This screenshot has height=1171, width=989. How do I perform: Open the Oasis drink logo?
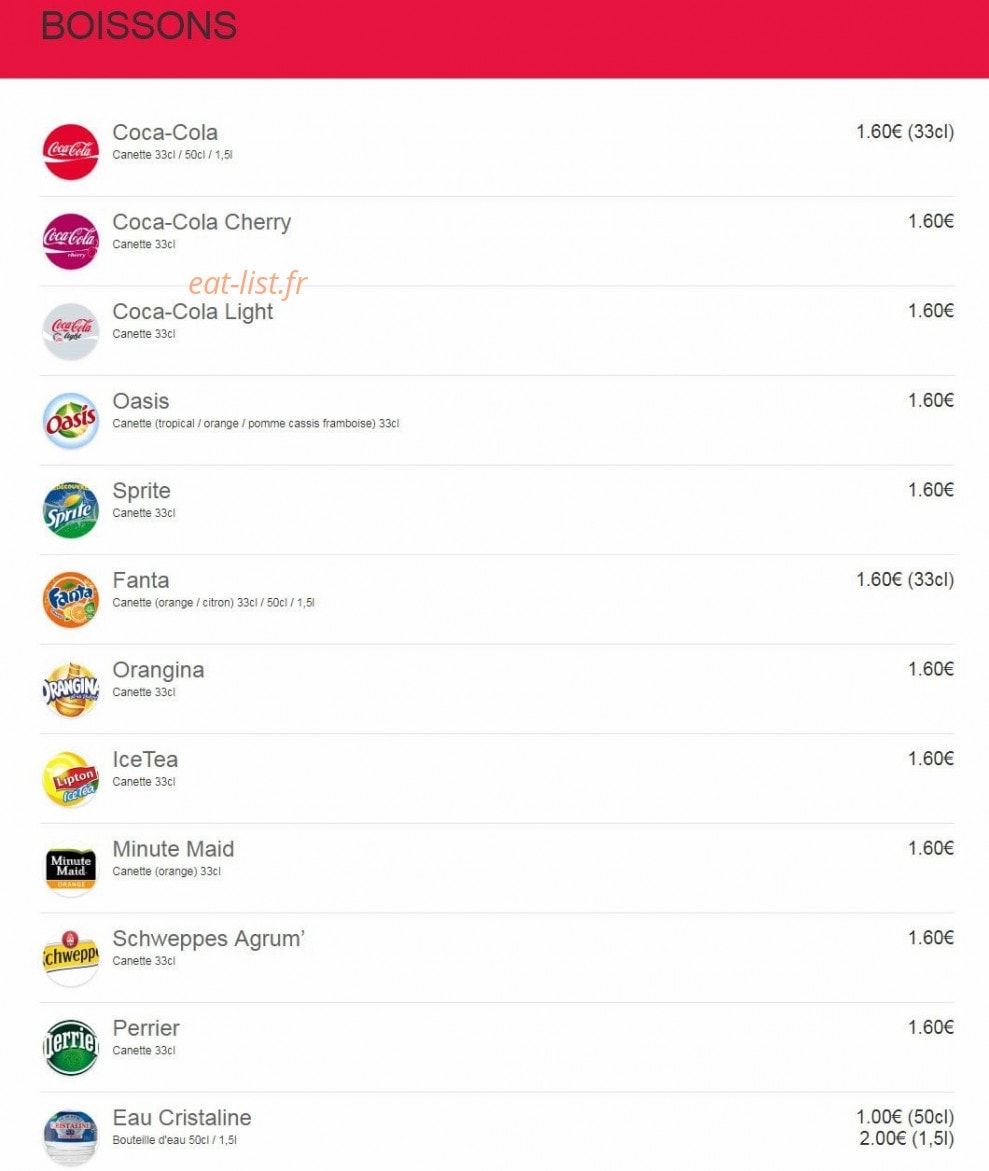click(70, 421)
